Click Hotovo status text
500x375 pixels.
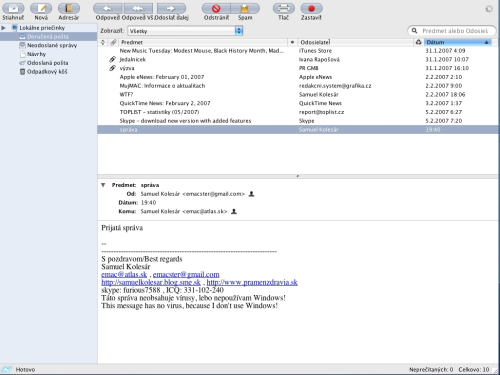(x=25, y=369)
